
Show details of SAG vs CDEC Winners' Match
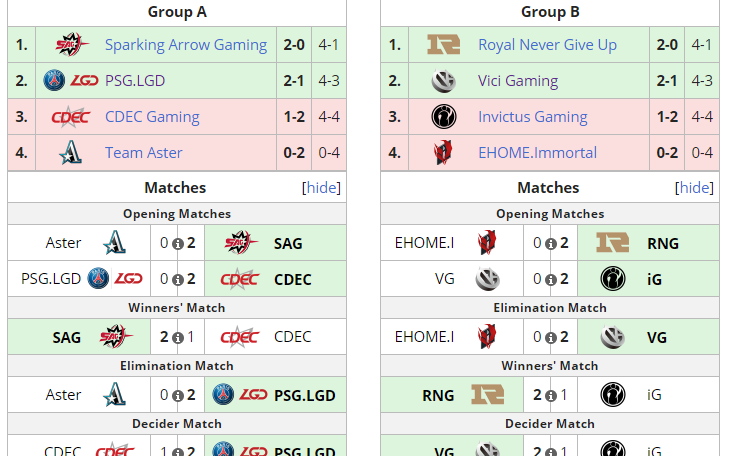[x=177, y=337]
